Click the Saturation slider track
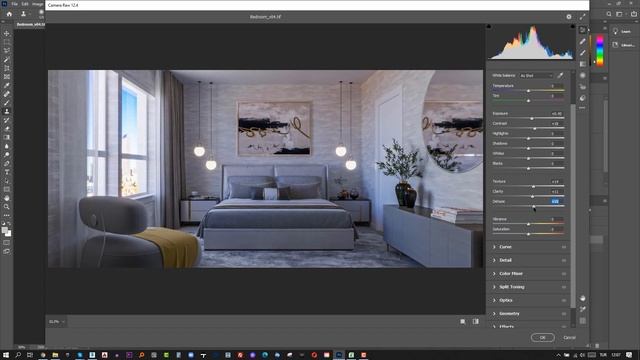 528,234
